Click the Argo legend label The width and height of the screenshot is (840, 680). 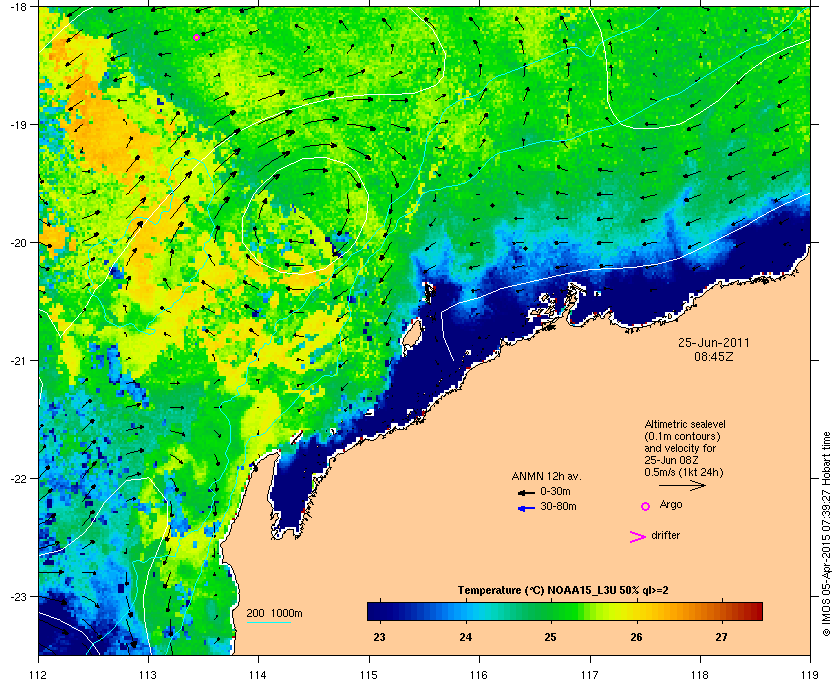pyautogui.click(x=671, y=504)
